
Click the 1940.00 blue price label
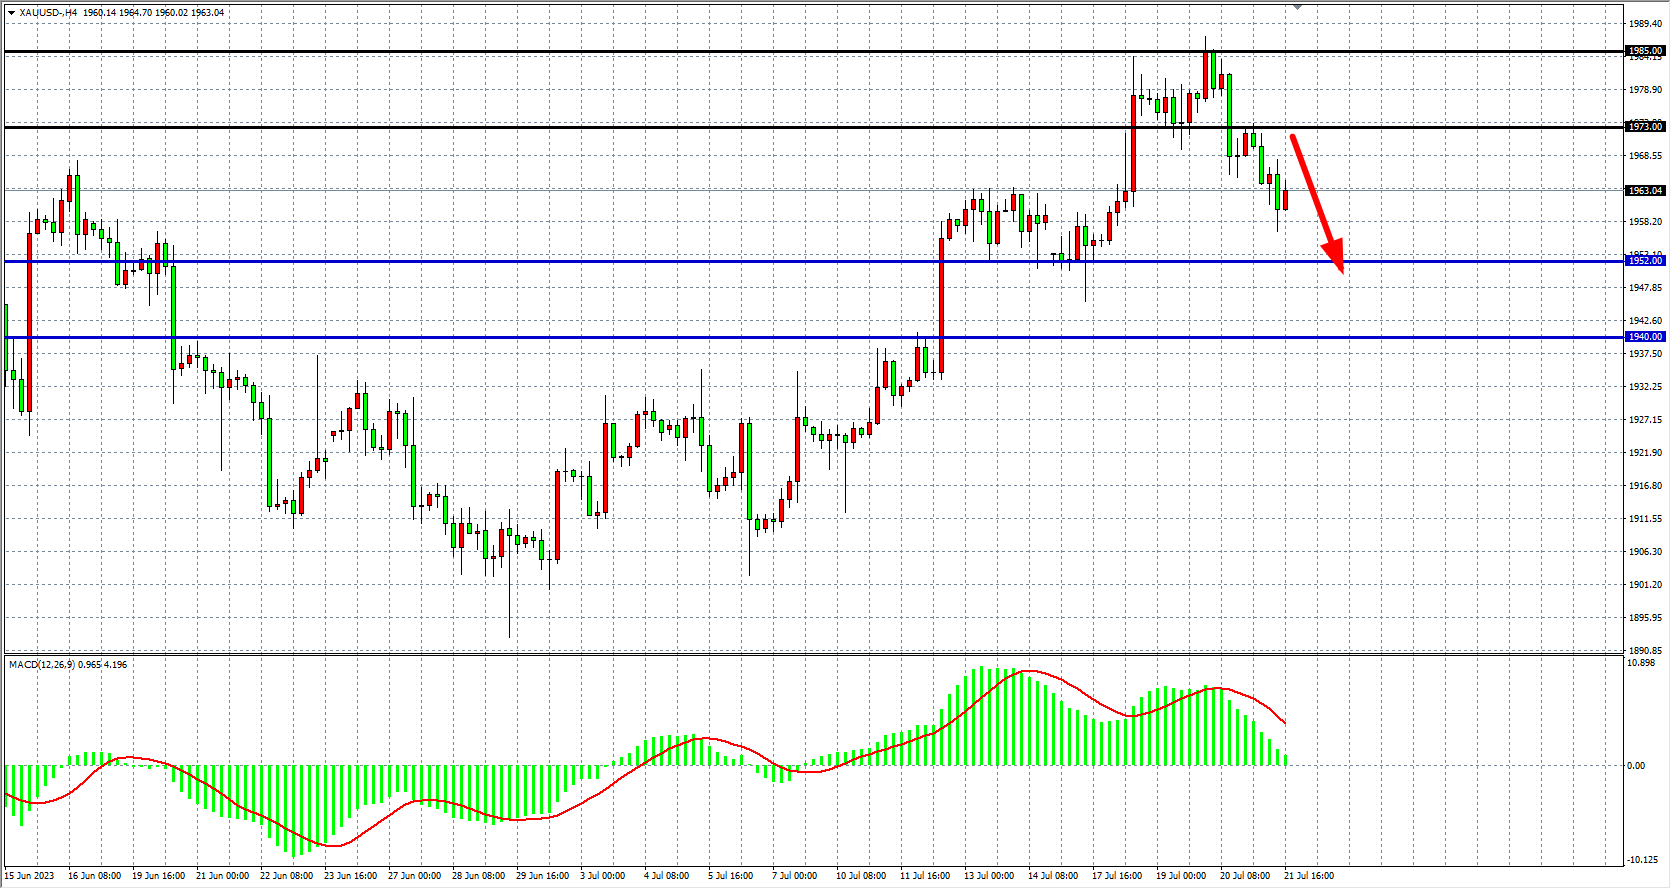(1645, 337)
